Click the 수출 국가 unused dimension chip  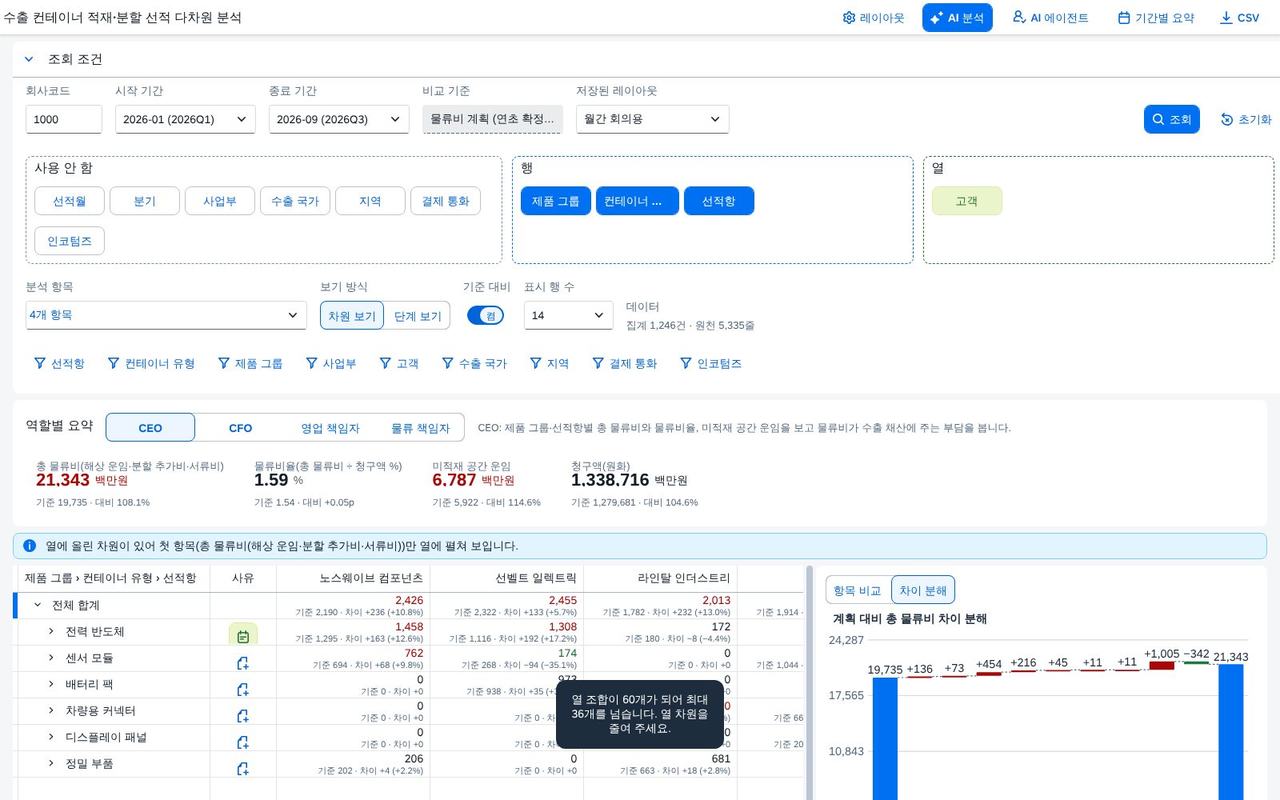(295, 201)
